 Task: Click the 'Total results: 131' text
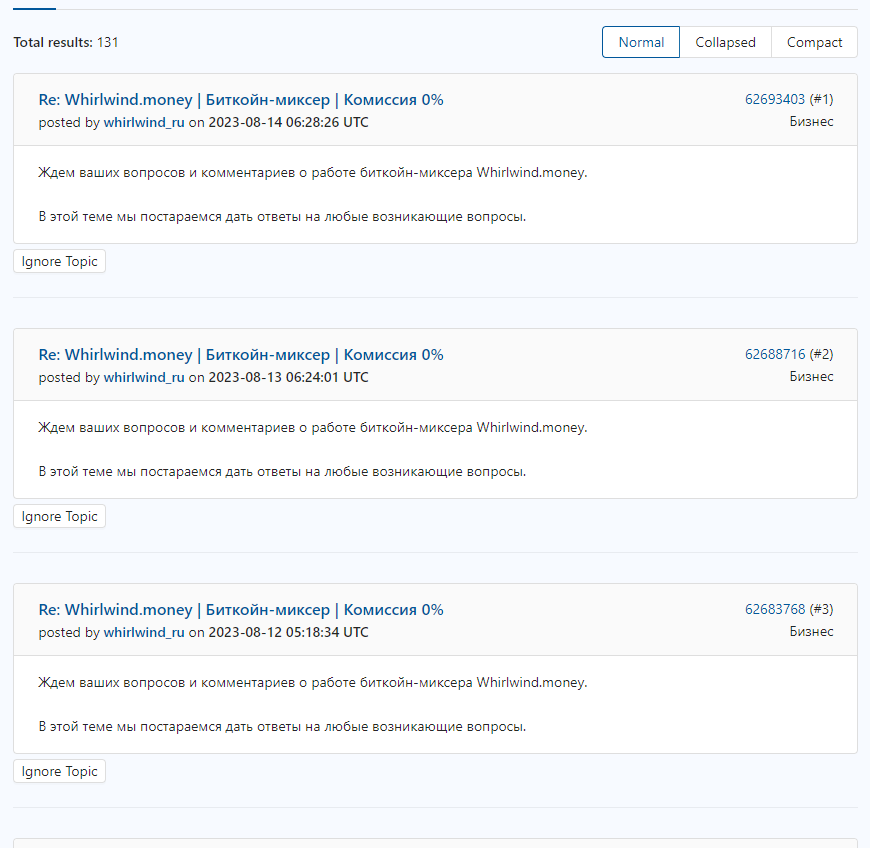tap(66, 43)
